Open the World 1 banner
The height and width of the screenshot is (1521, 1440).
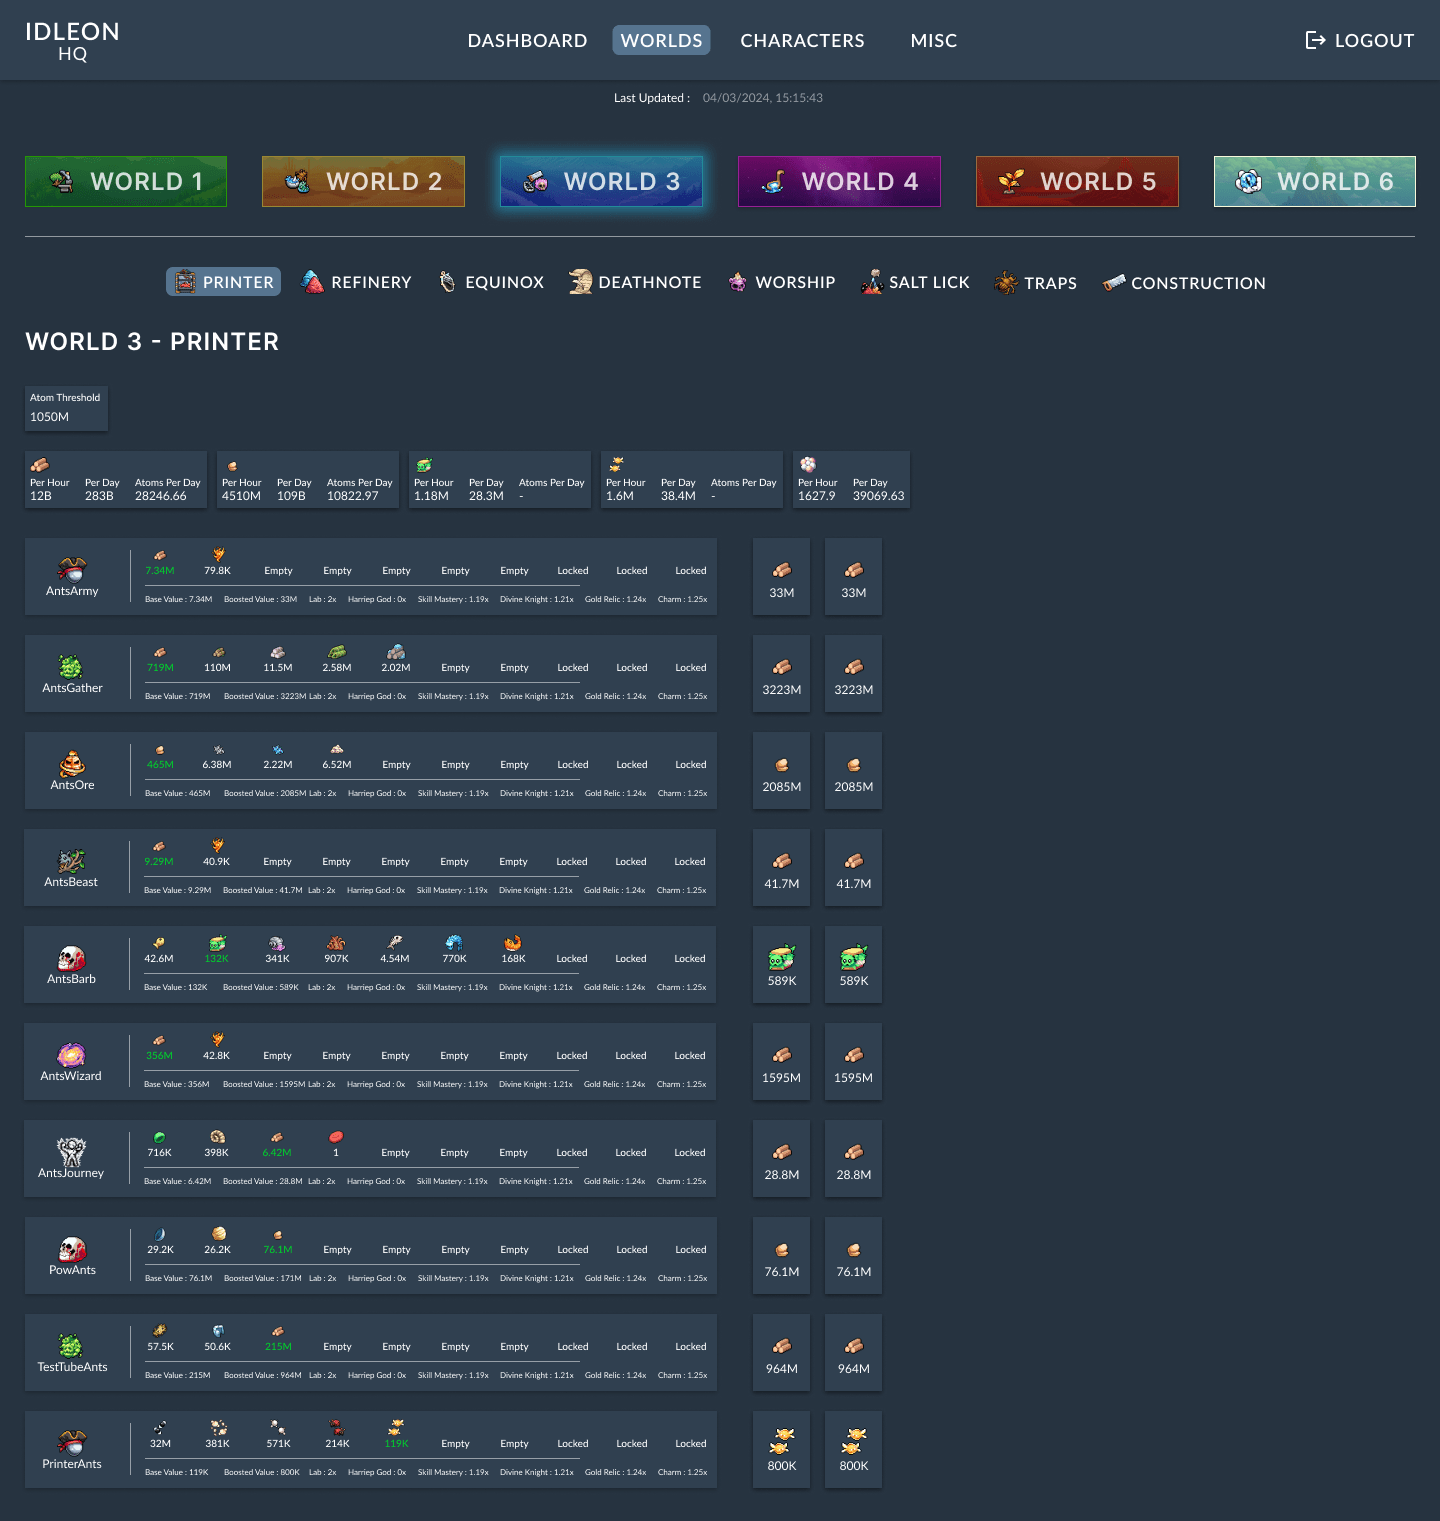coord(126,181)
